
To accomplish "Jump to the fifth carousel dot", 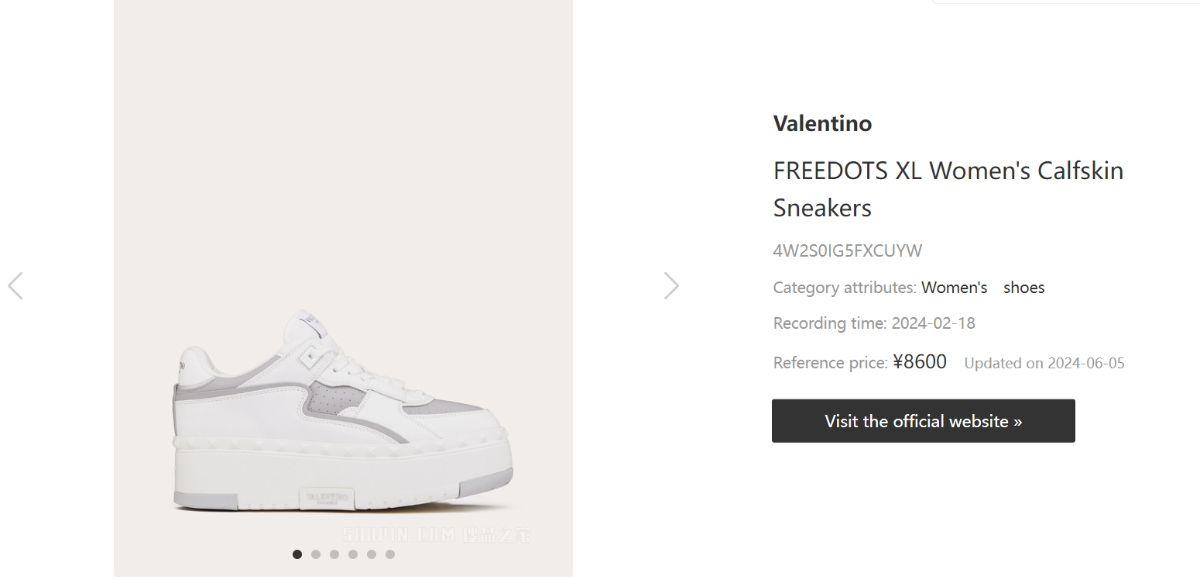I will coord(371,554).
